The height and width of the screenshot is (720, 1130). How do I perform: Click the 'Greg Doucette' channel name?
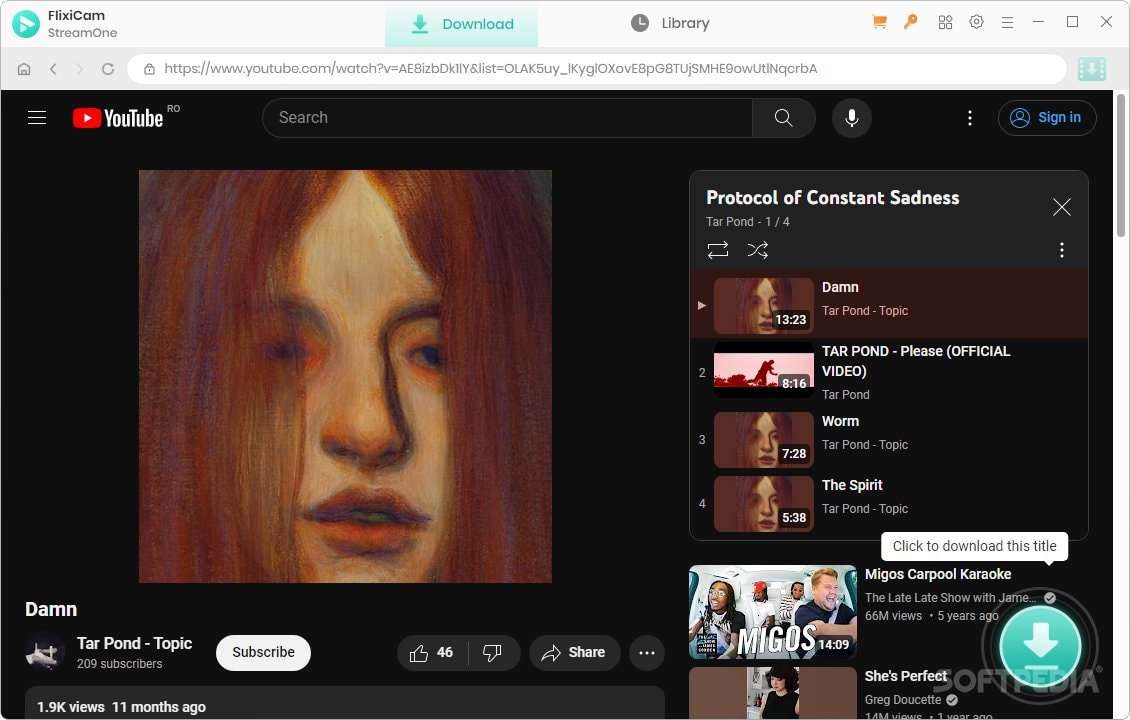click(903, 700)
